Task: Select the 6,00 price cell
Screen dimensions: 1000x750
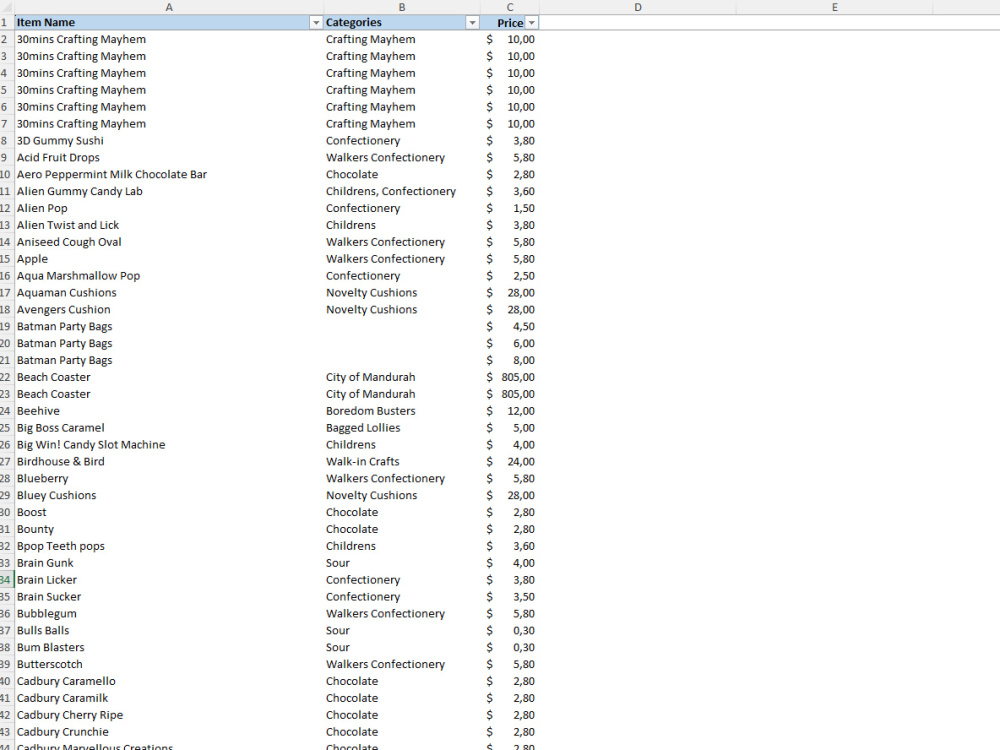Action: pos(510,343)
